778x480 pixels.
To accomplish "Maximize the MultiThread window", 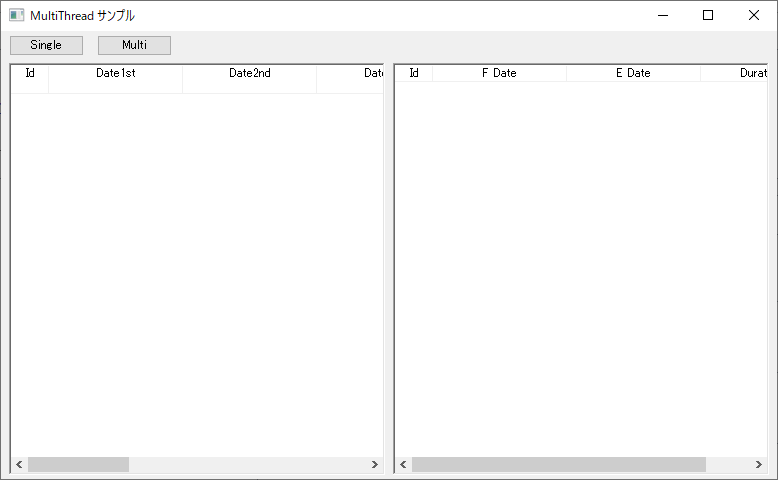I will (708, 15).
